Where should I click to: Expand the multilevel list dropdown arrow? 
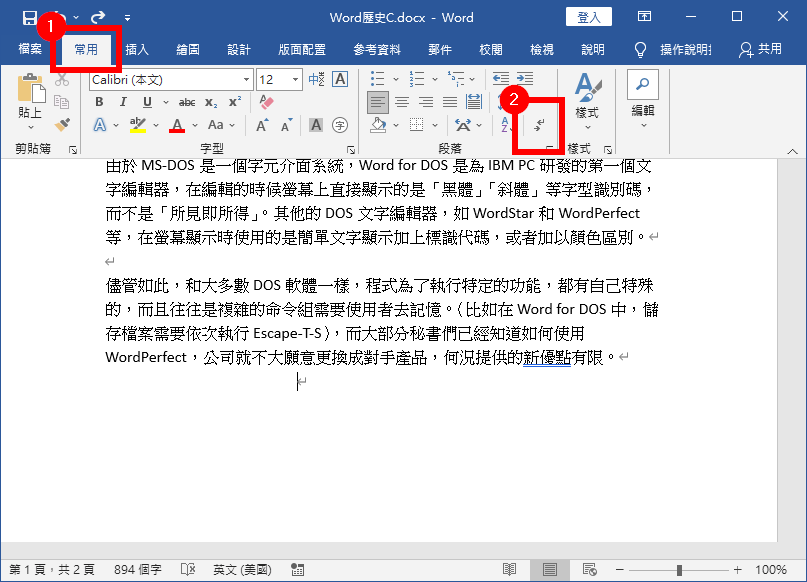(x=472, y=79)
